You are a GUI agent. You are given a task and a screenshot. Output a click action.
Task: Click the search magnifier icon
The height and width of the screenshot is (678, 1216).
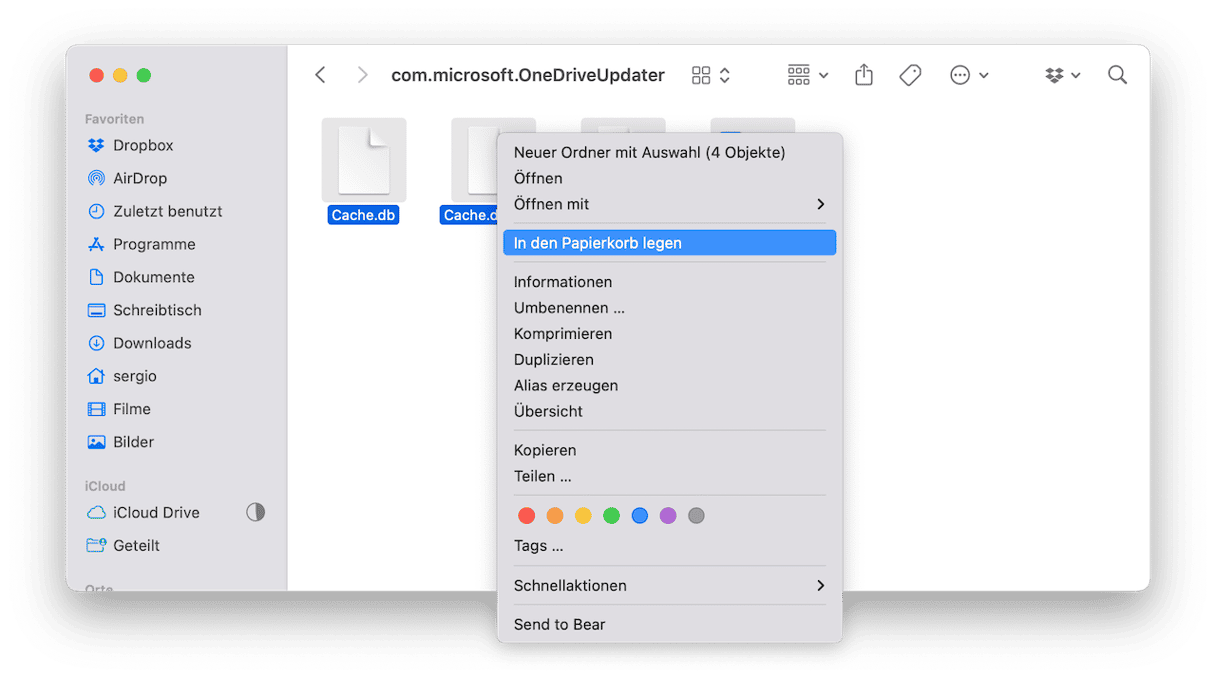pyautogui.click(x=1117, y=75)
